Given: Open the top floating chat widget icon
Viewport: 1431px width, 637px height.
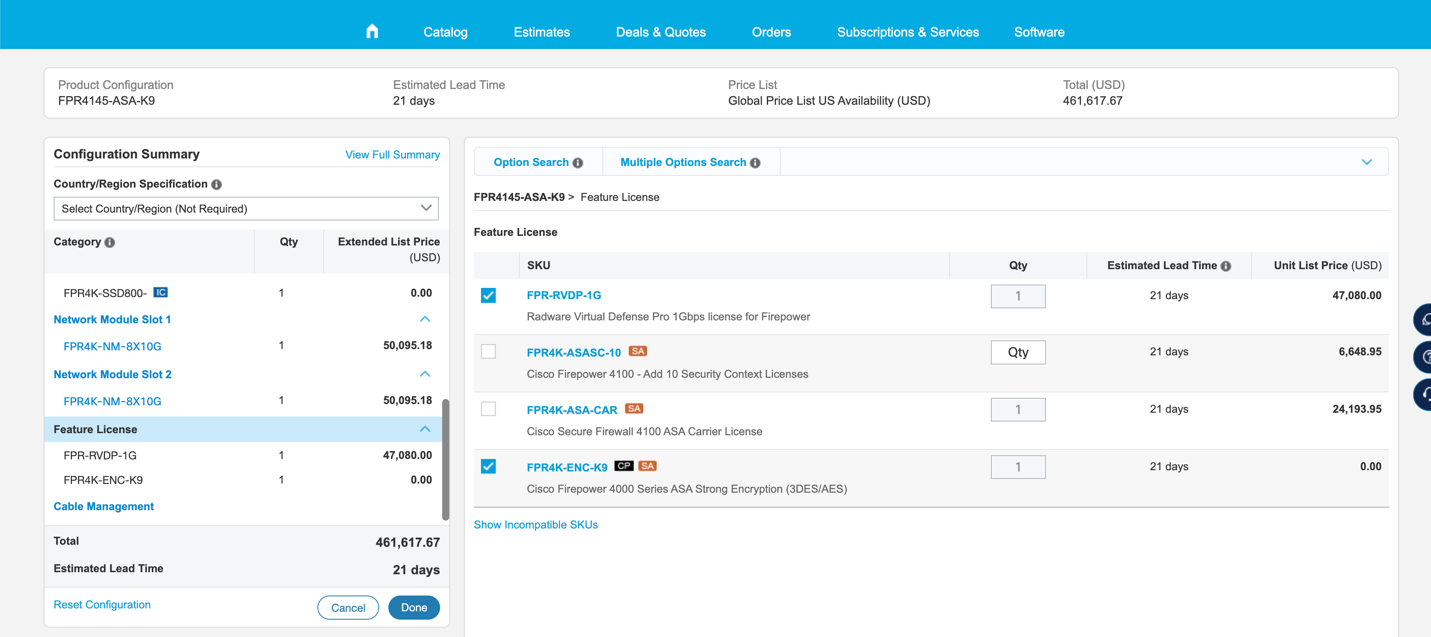Looking at the screenshot, I should pos(1424,320).
